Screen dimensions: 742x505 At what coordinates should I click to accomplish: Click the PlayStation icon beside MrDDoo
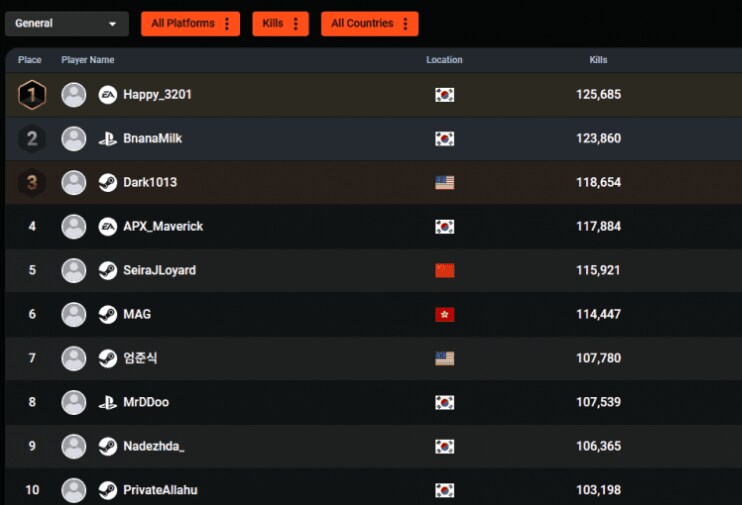(108, 403)
